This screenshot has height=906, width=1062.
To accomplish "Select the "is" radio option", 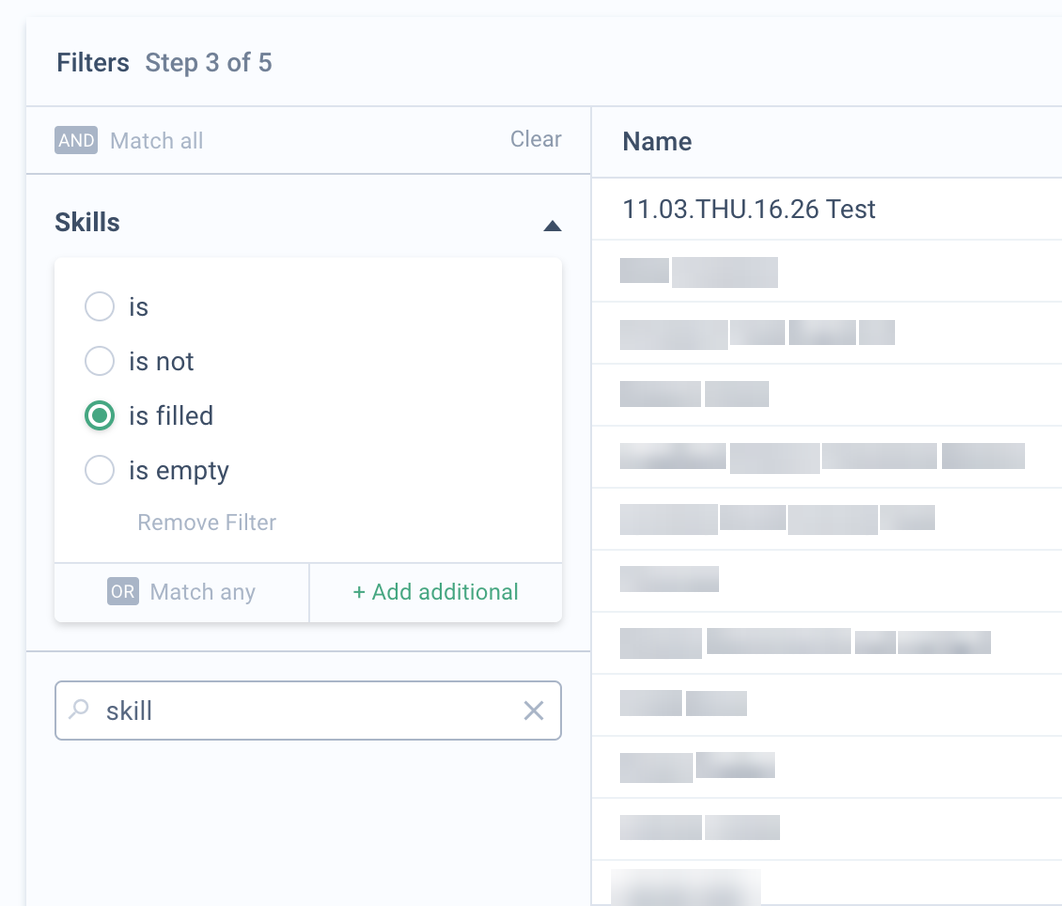I will click(100, 306).
